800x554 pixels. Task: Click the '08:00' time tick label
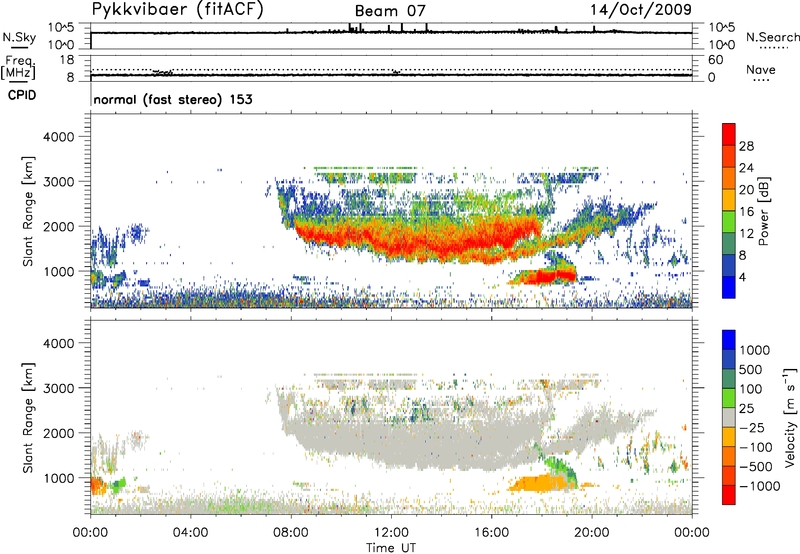pyautogui.click(x=291, y=533)
